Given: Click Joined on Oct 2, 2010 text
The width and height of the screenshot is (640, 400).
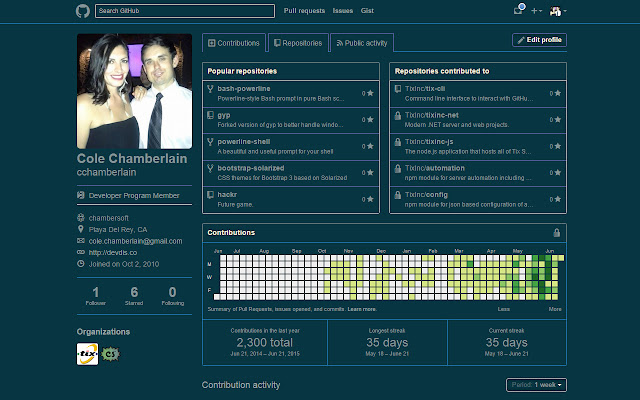Looking at the screenshot, I should point(124,264).
